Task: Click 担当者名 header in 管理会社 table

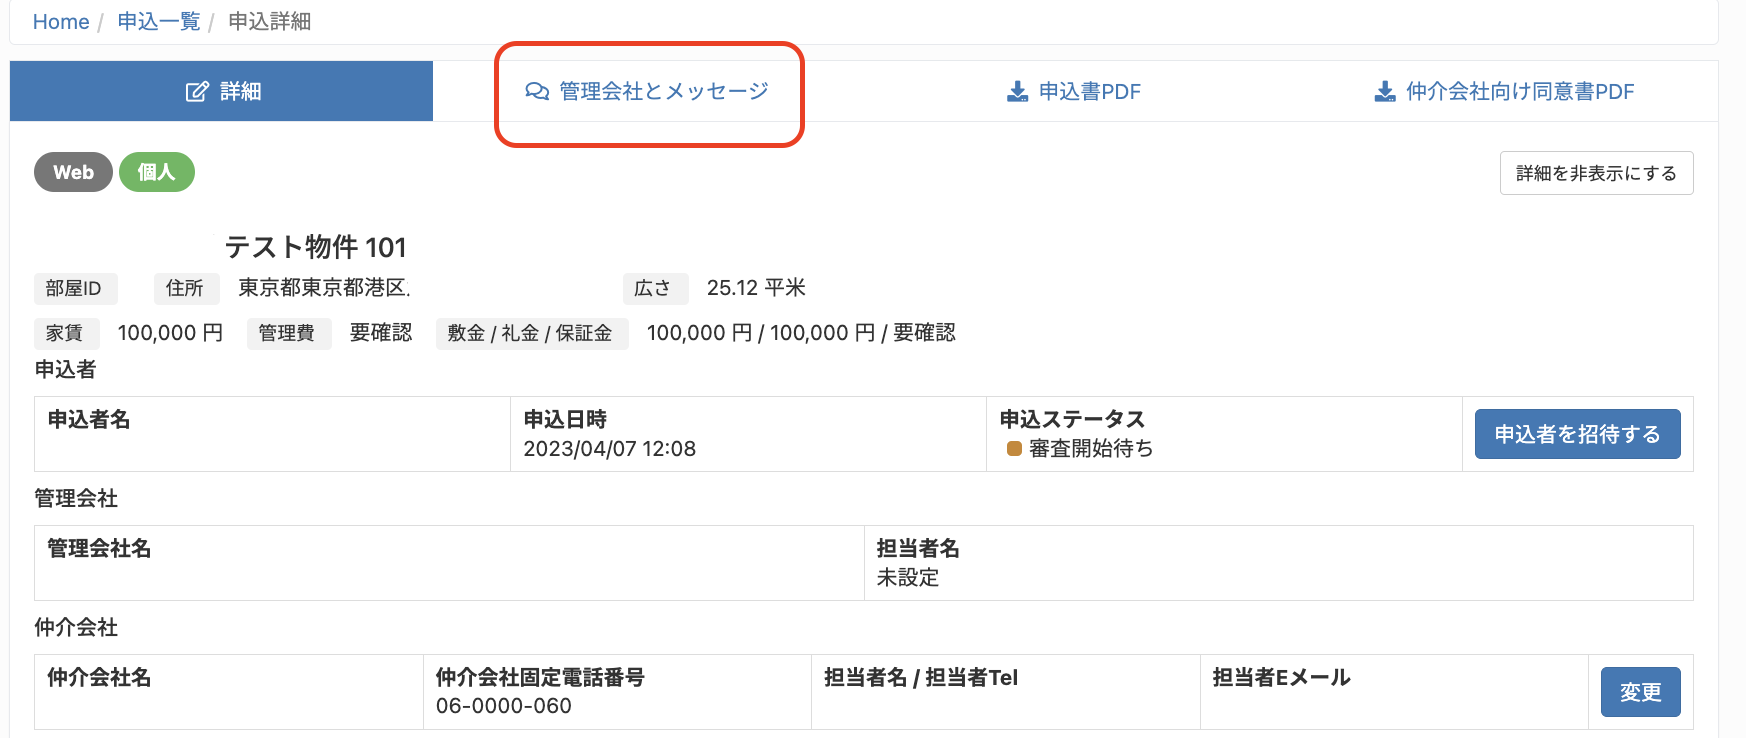Action: pyautogui.click(x=918, y=549)
